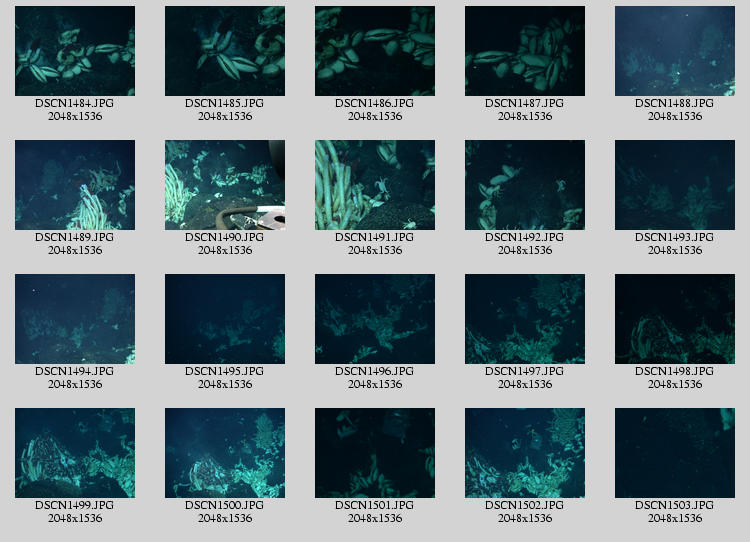
Task: Open the dark DSCN1495.JPG thumbnail
Action: pyautogui.click(x=225, y=319)
